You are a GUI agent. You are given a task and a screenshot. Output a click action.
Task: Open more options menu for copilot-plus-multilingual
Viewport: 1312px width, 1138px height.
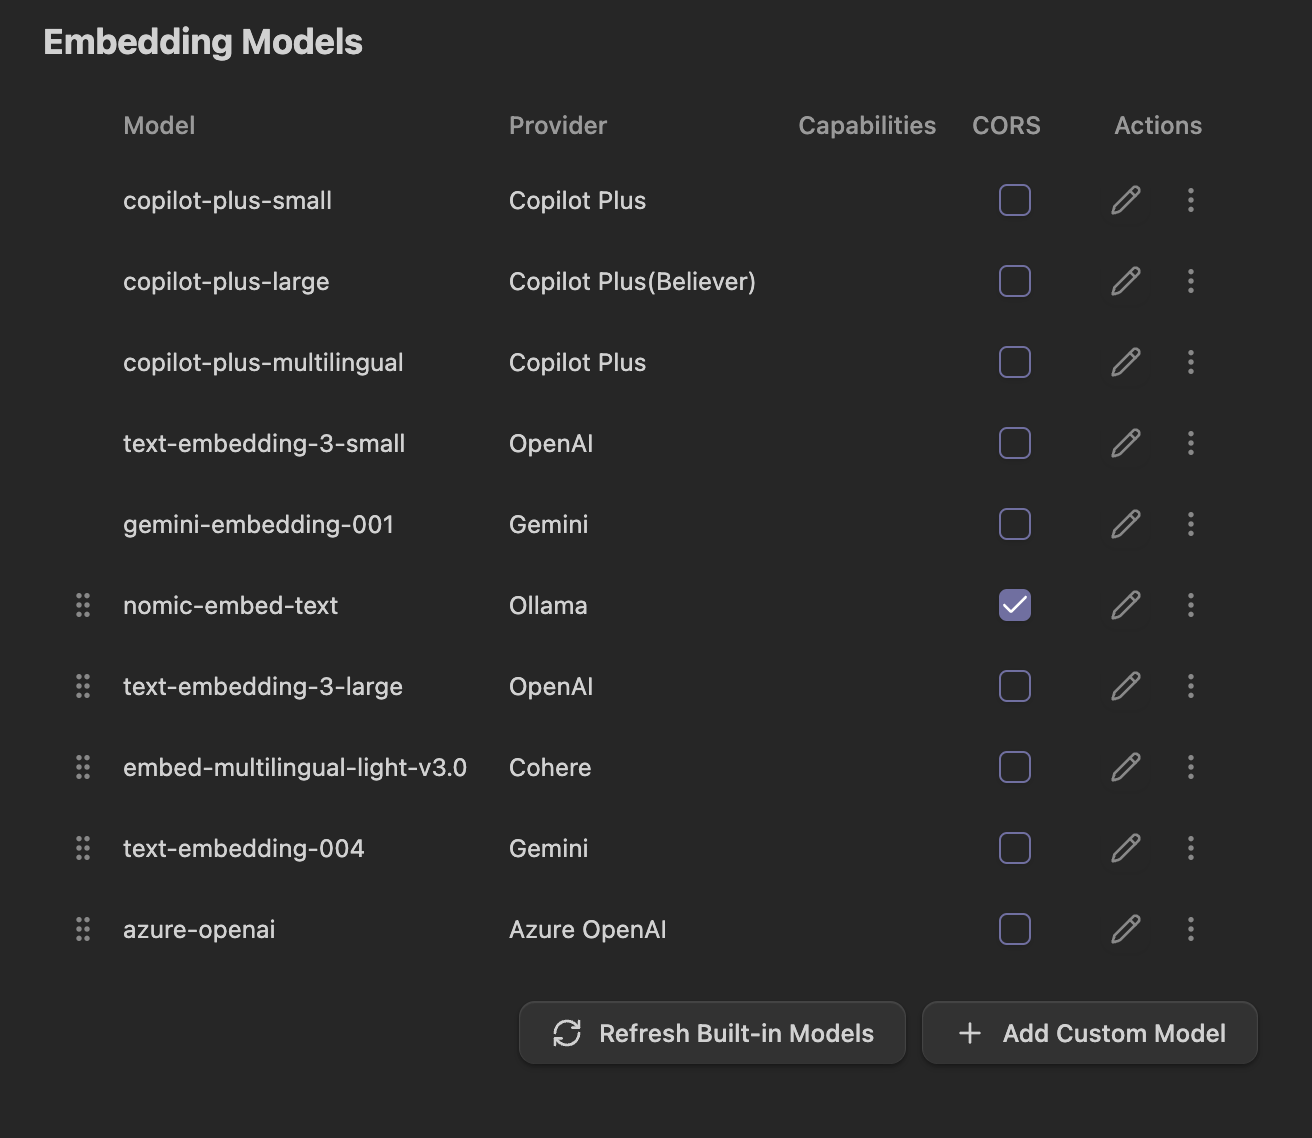tap(1190, 362)
